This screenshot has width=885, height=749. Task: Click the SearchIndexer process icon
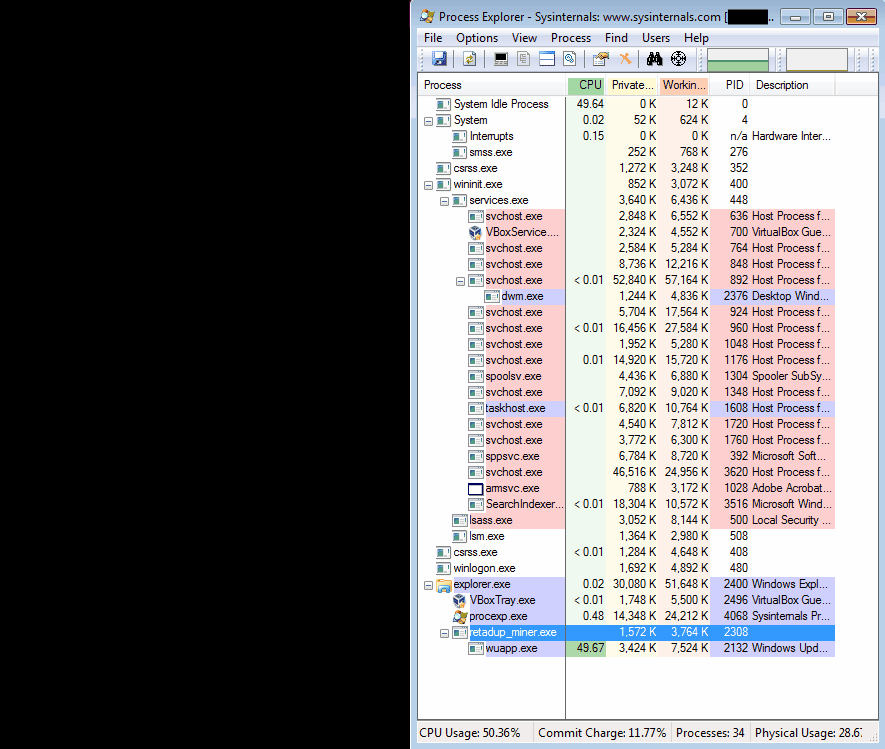point(476,504)
